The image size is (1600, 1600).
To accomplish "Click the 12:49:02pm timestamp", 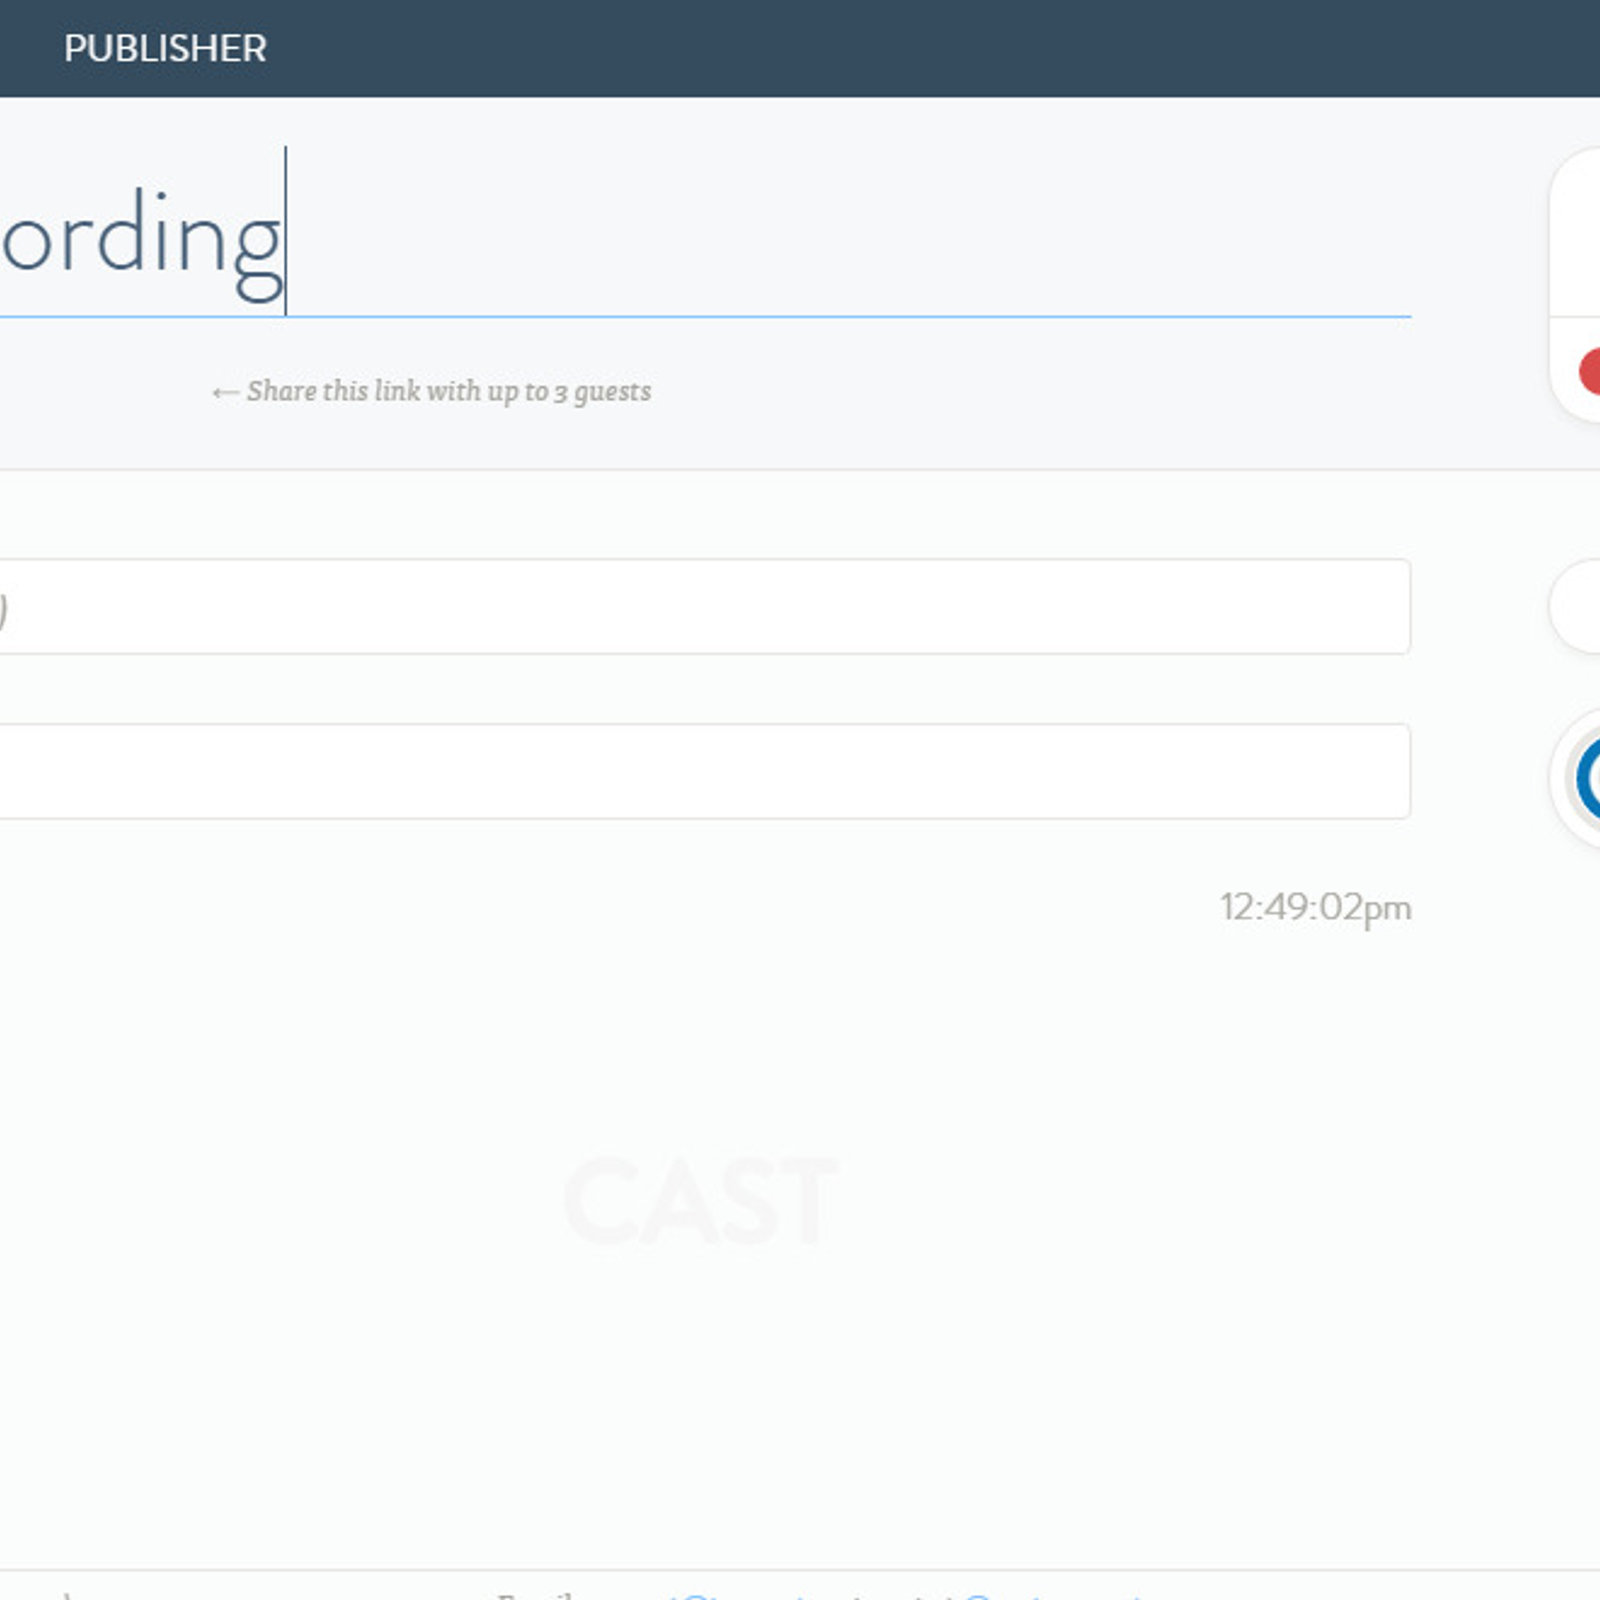I will pyautogui.click(x=1315, y=908).
